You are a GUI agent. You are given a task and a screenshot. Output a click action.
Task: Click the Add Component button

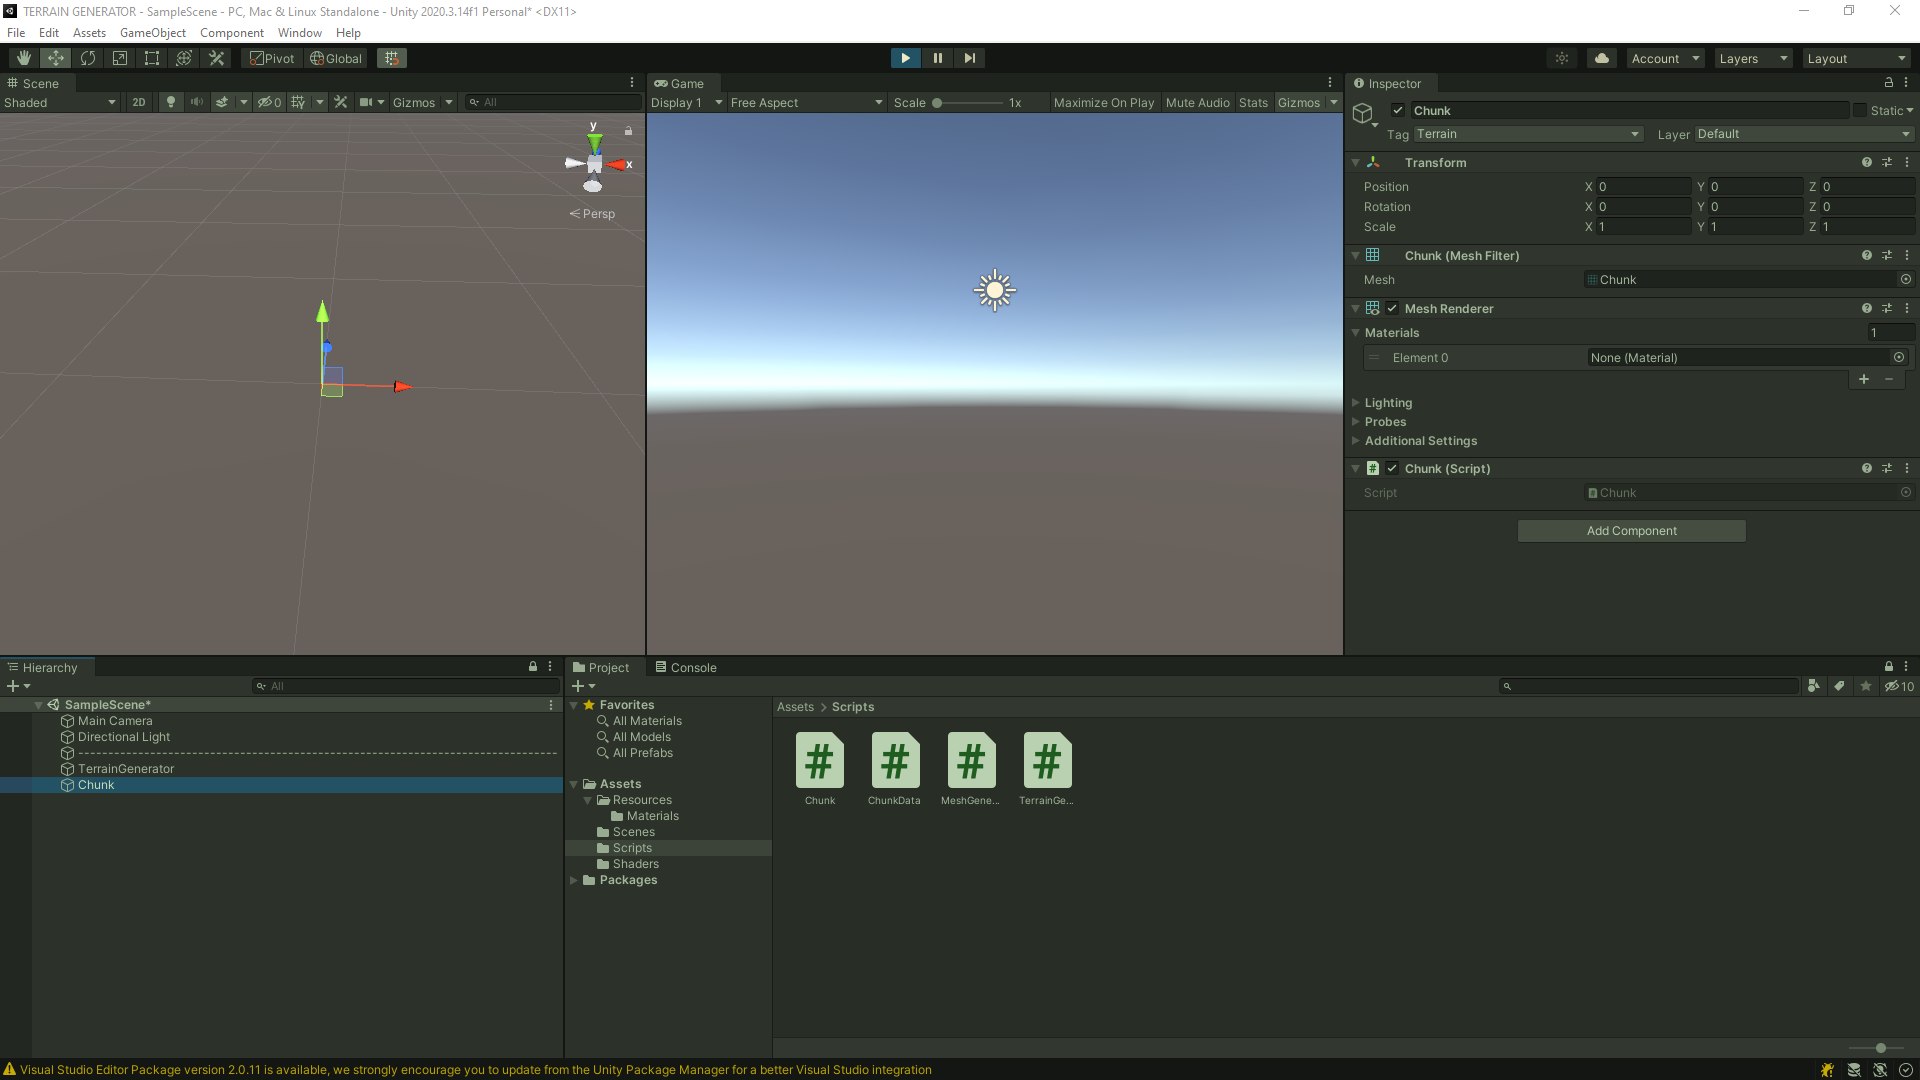tap(1631, 531)
